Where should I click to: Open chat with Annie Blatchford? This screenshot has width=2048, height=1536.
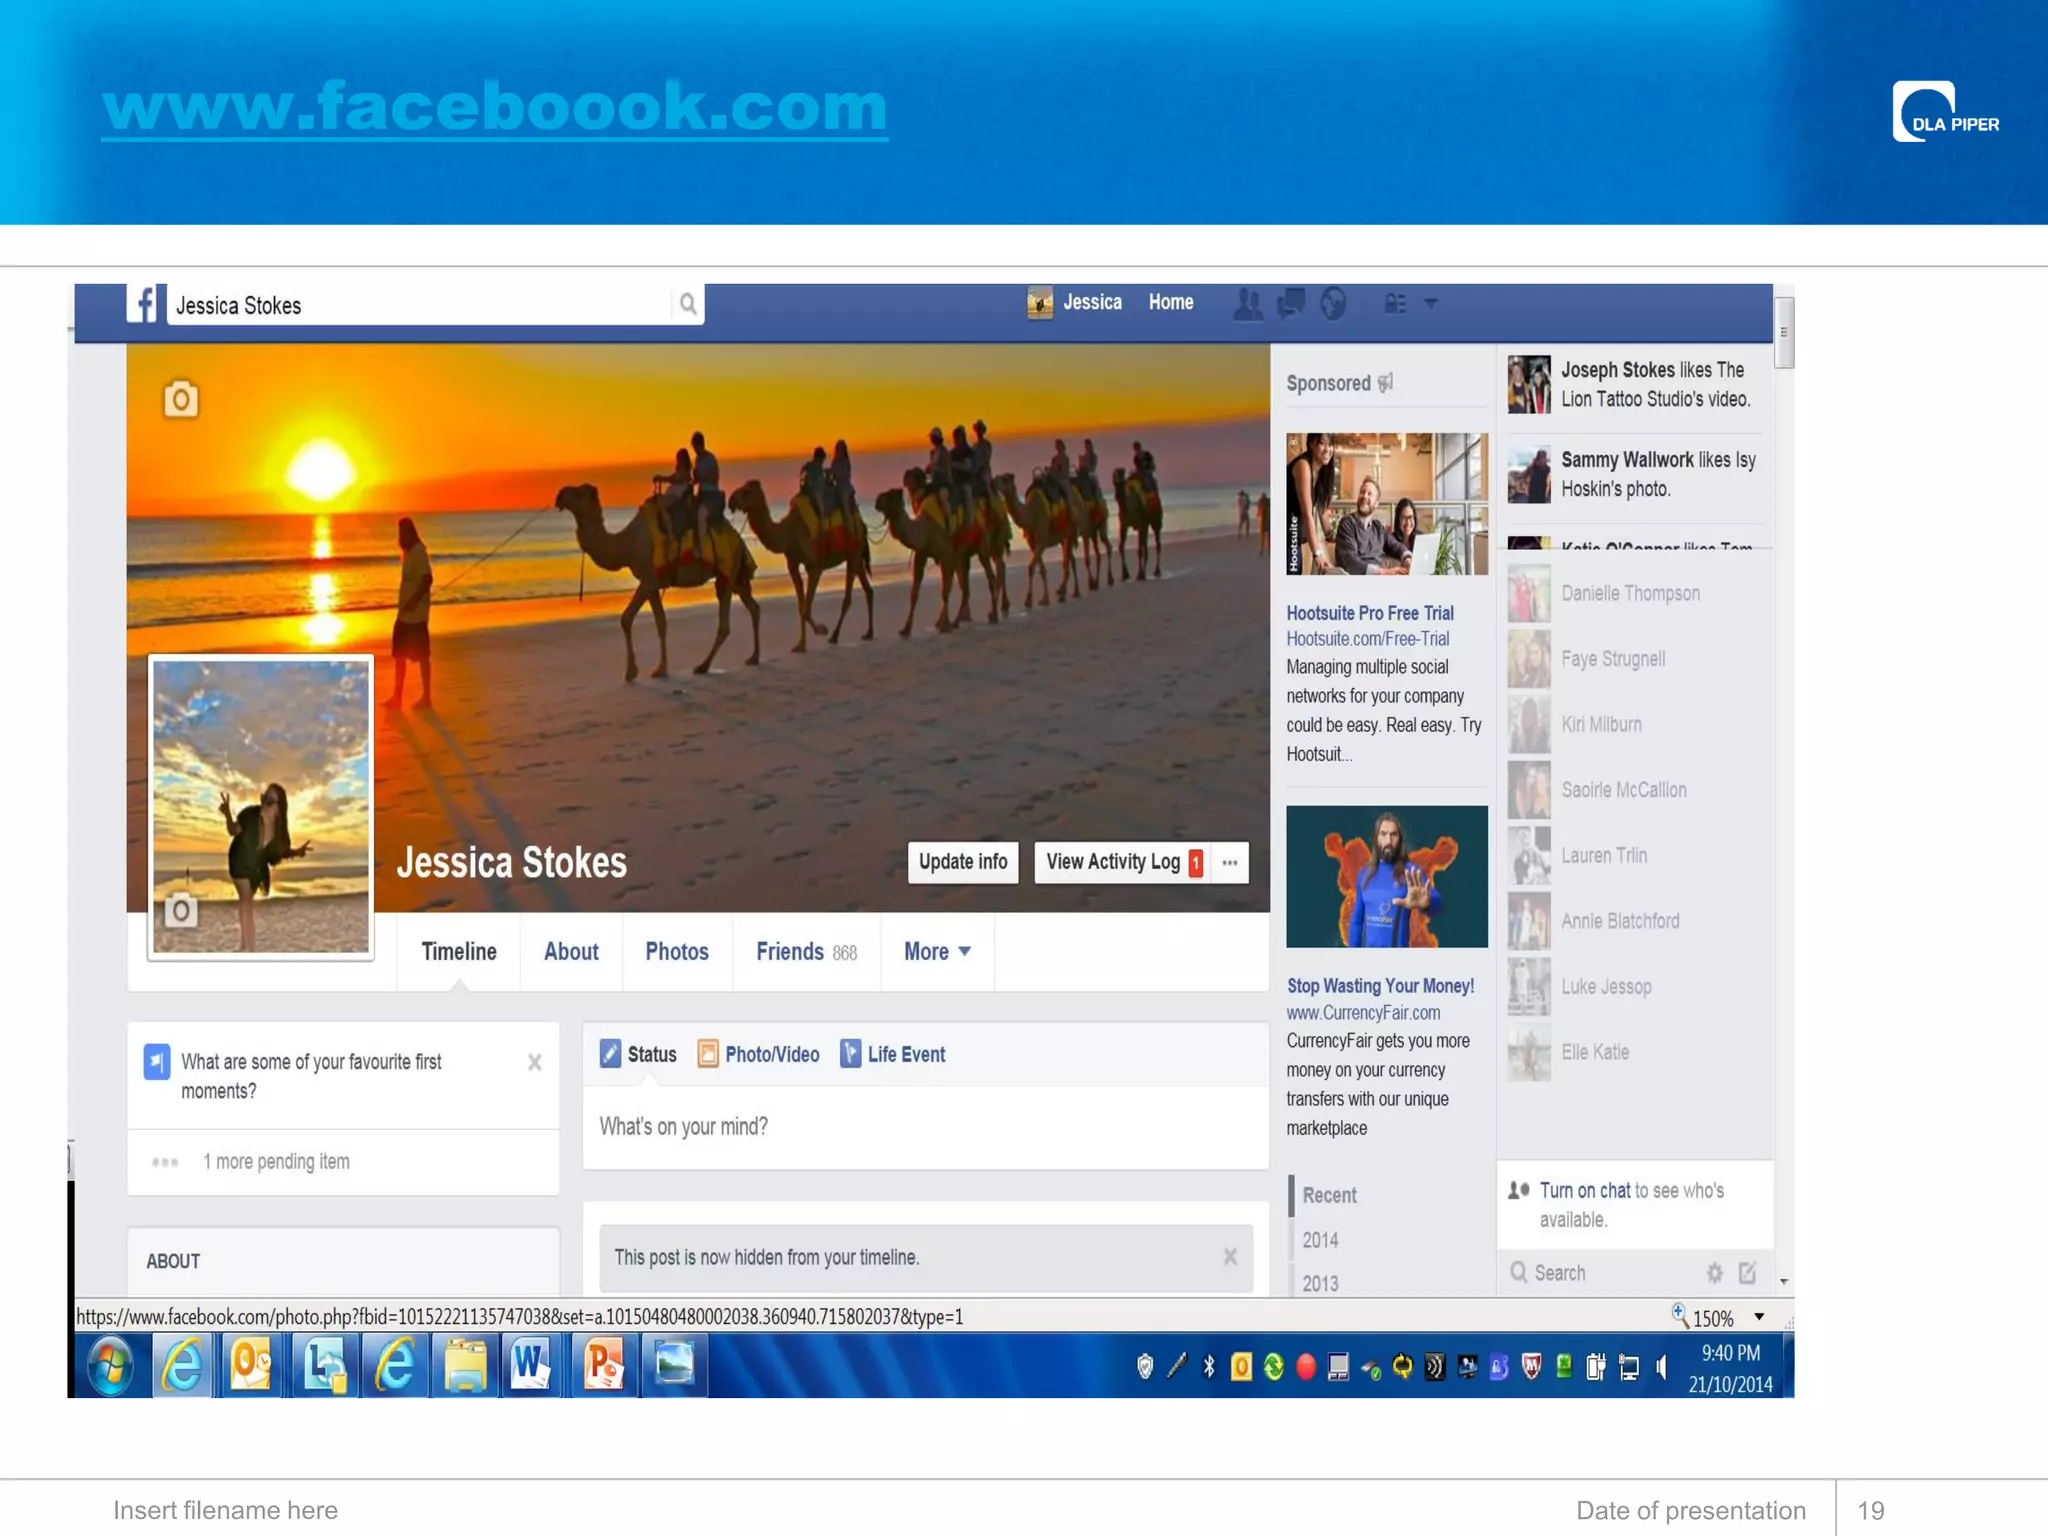click(1636, 921)
